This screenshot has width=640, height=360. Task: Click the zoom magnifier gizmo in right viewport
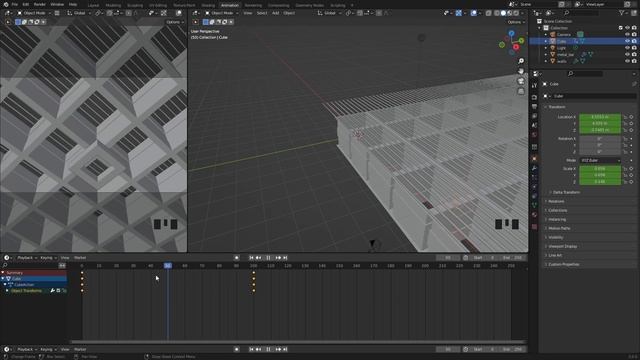[521, 61]
